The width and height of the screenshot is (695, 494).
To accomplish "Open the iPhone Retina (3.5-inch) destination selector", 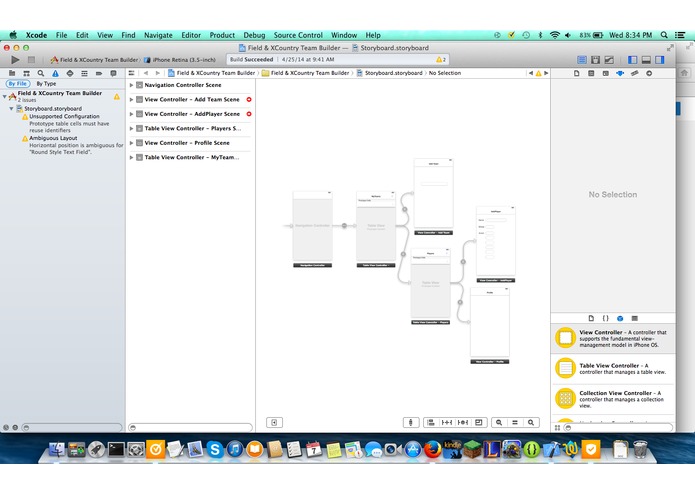I will [180, 60].
